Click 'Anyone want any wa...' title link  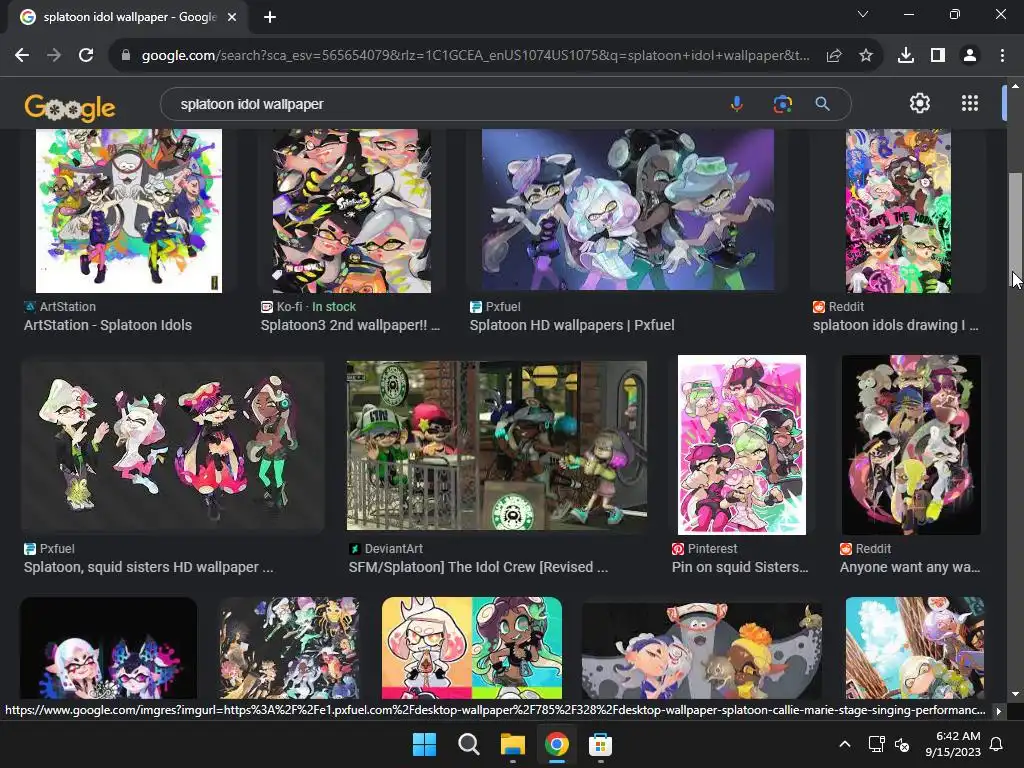pyautogui.click(x=910, y=567)
